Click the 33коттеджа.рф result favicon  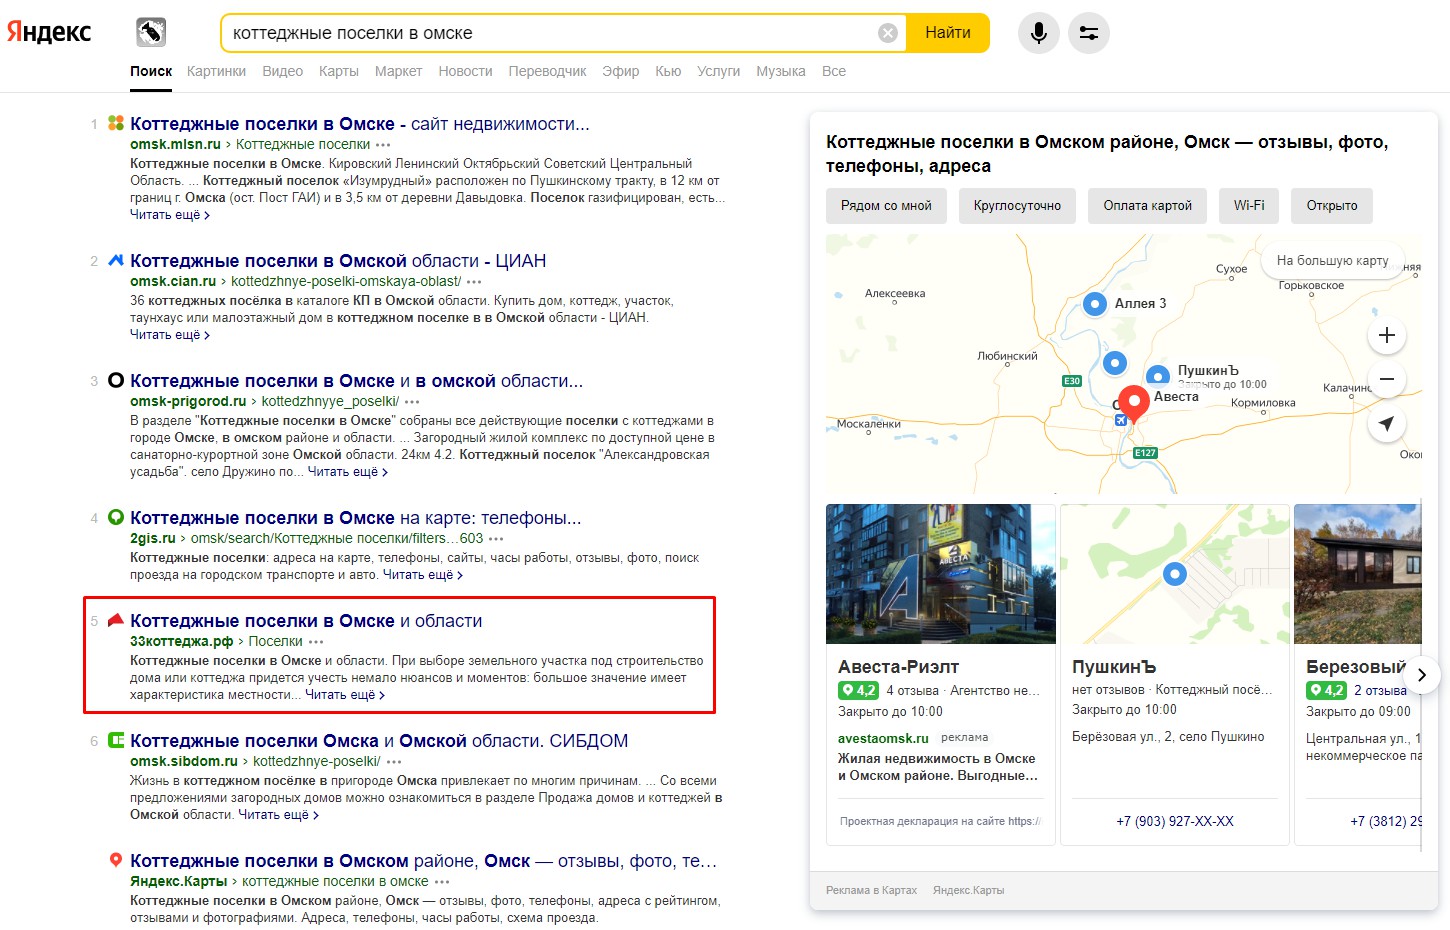pyautogui.click(x=116, y=620)
